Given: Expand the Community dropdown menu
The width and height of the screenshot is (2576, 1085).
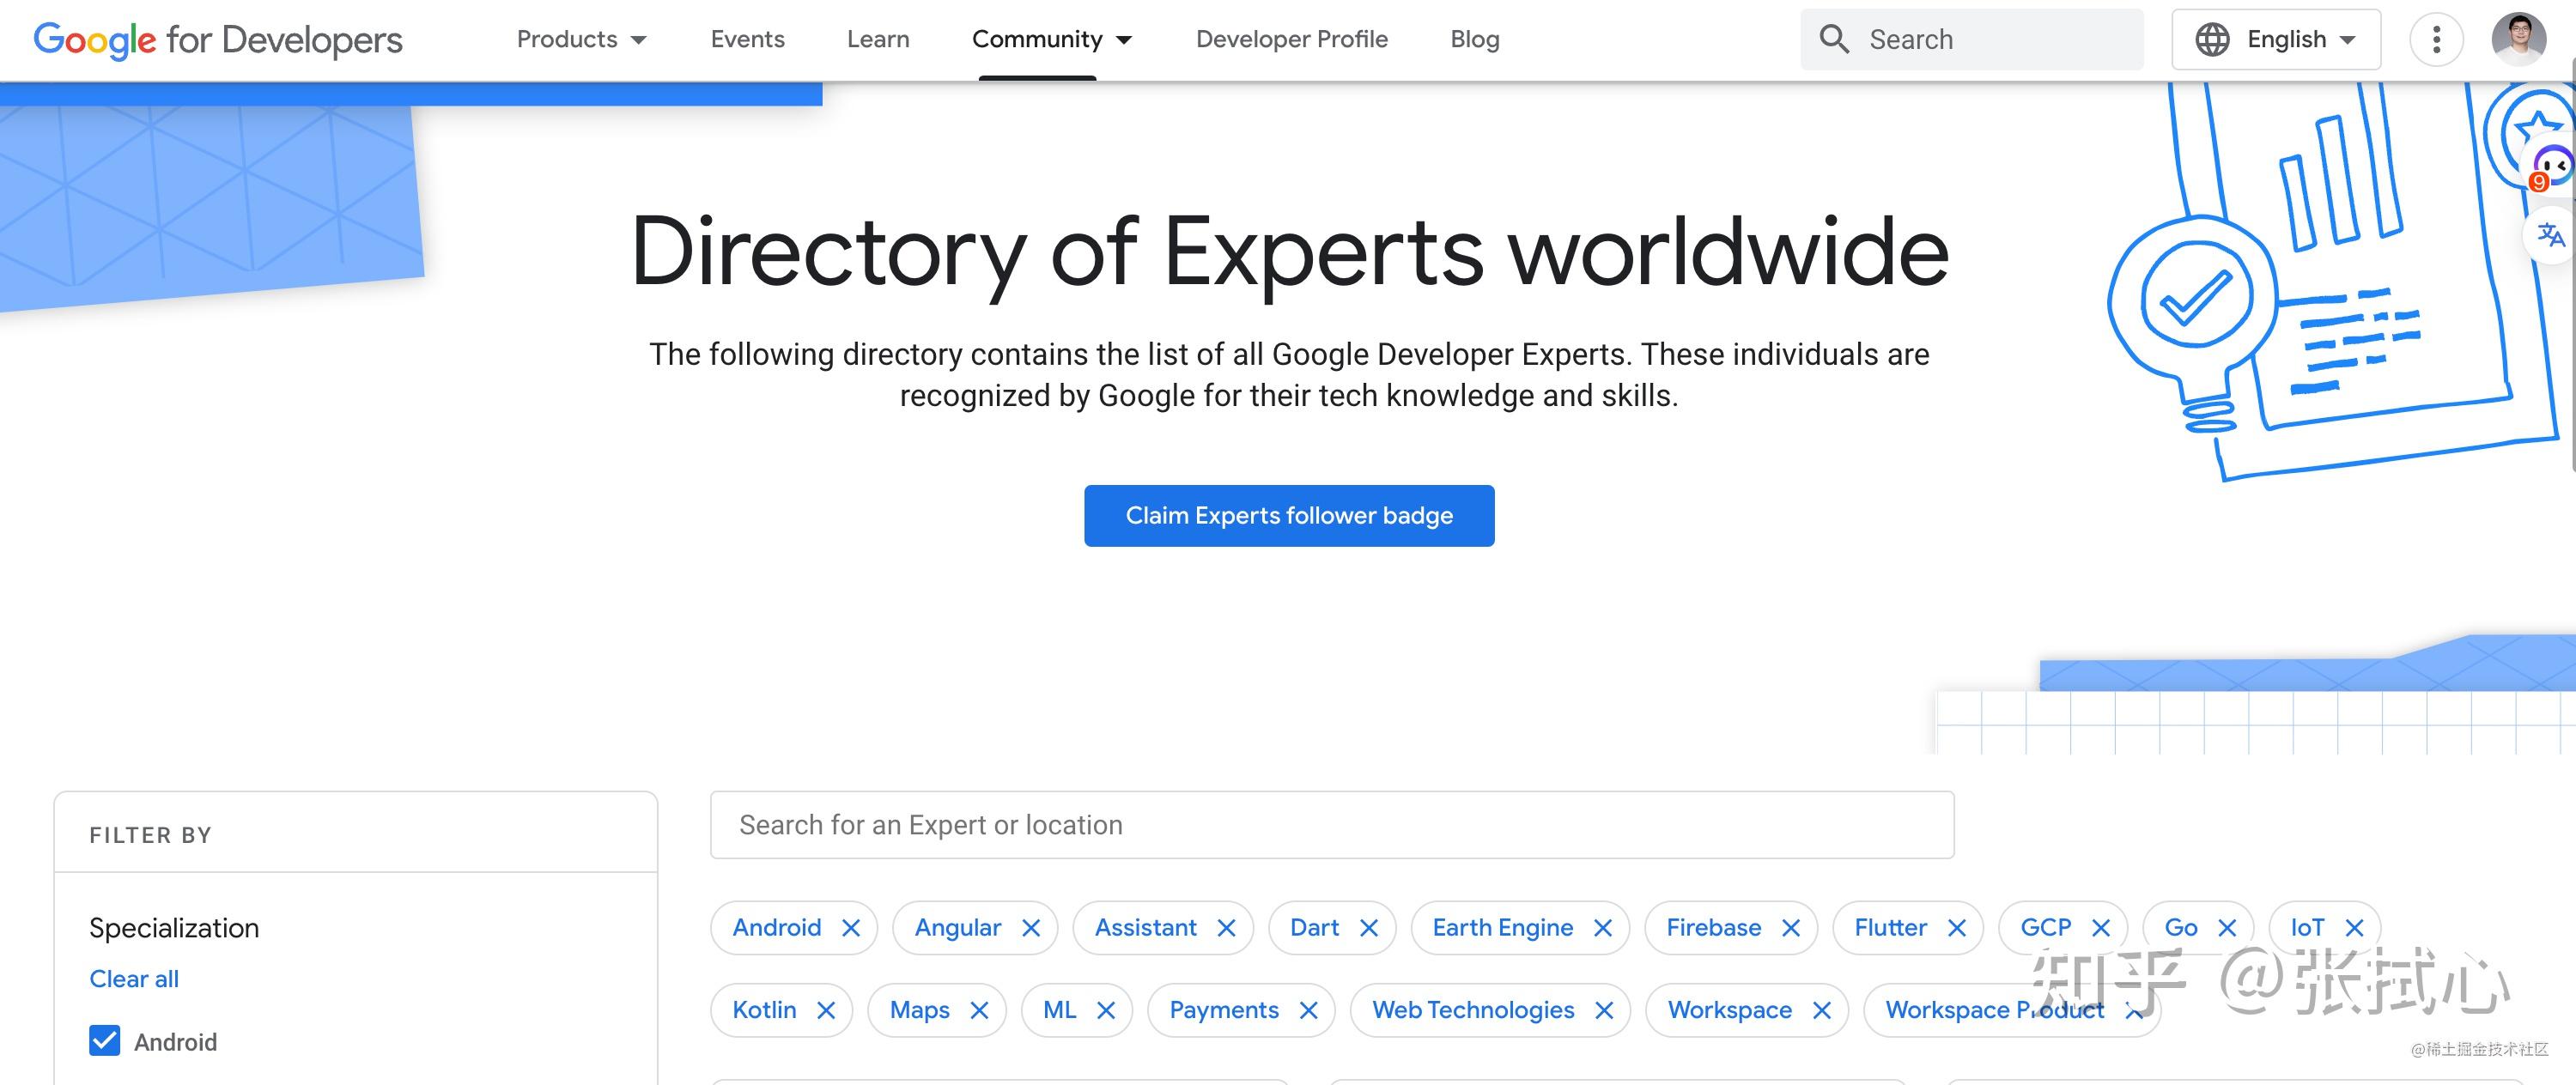Looking at the screenshot, I should 1051,39.
